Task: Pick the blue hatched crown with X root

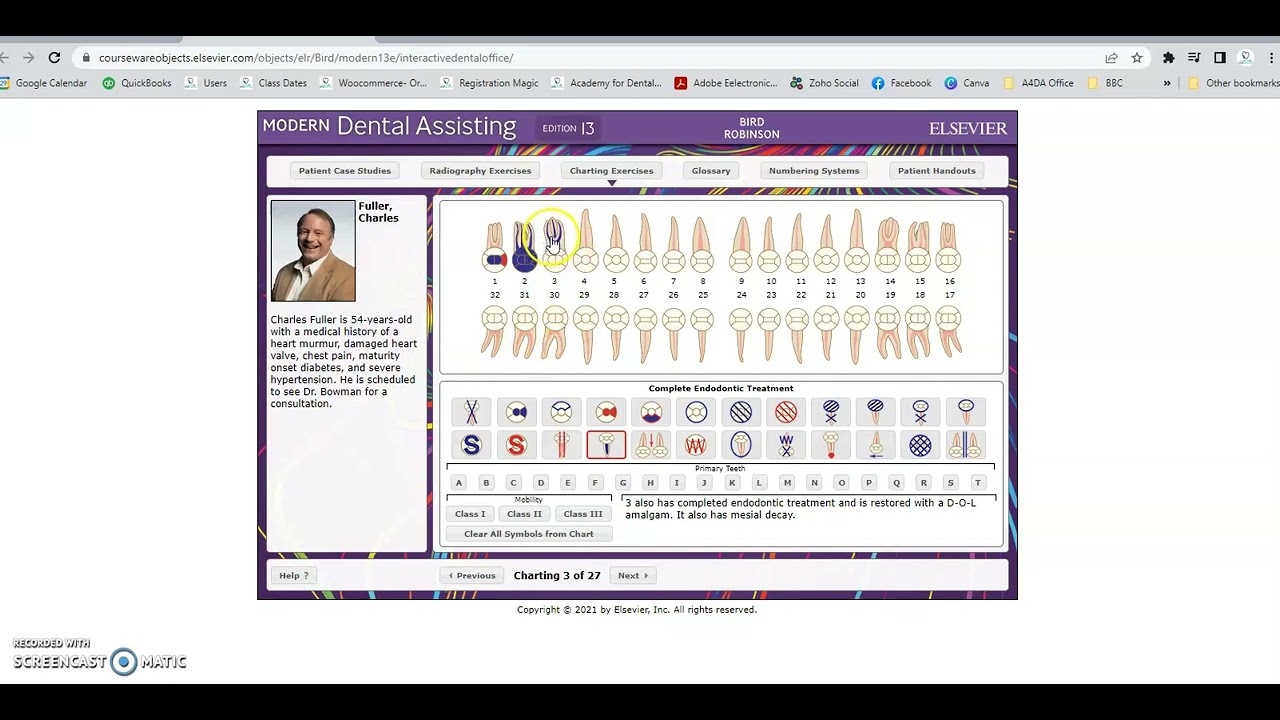Action: (831, 412)
